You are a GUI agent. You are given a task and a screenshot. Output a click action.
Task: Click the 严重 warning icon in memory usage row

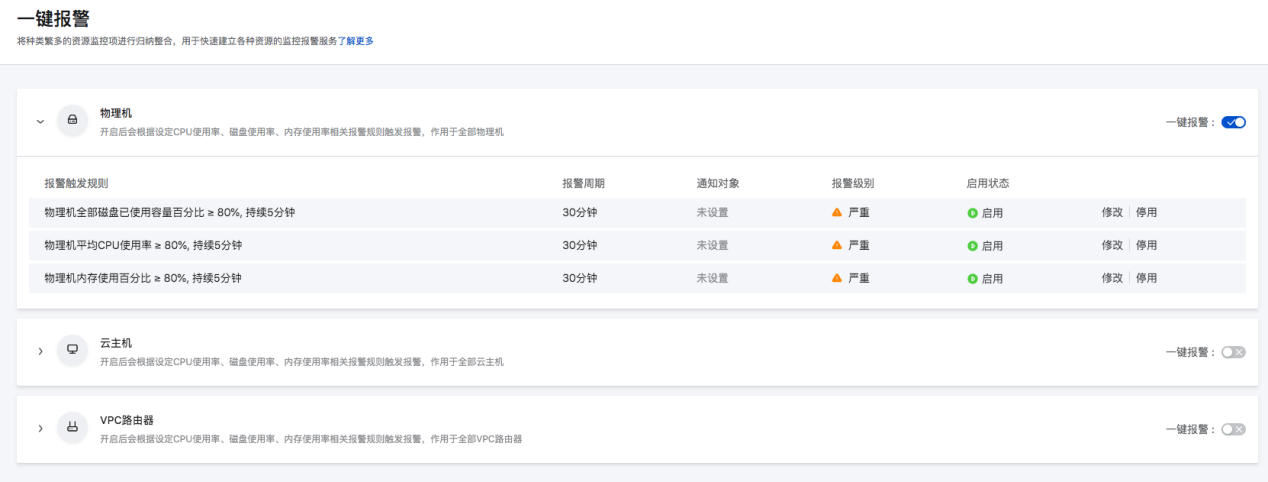(837, 278)
